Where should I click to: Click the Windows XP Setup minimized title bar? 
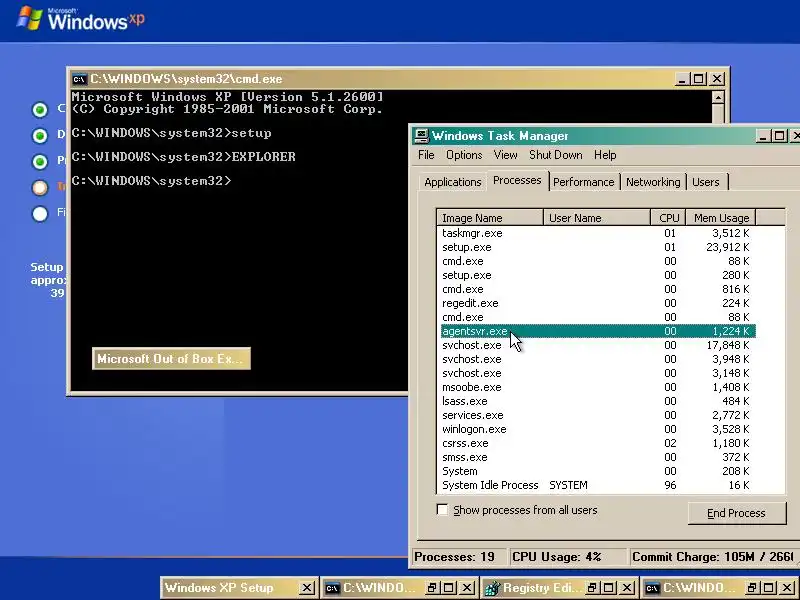tap(230, 588)
